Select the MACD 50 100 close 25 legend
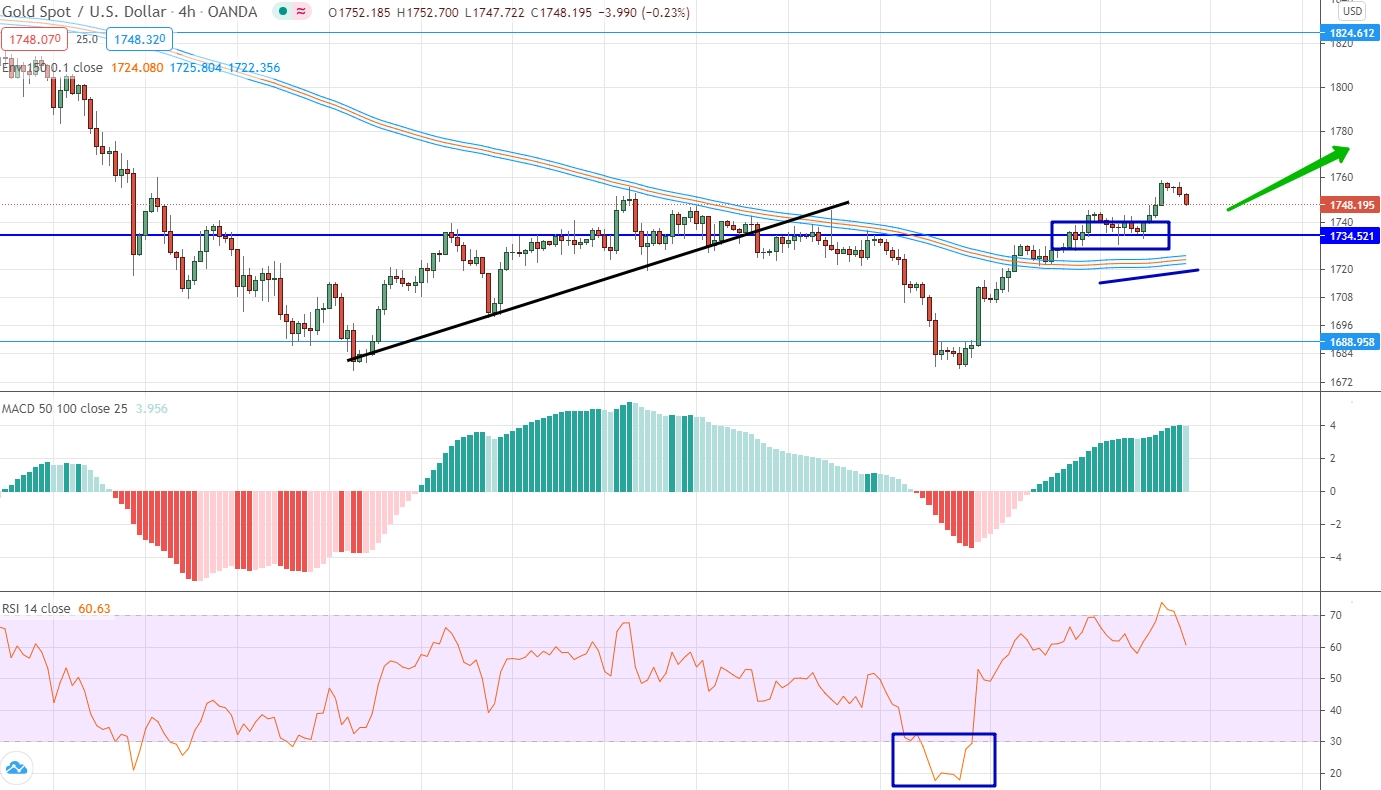 click(64, 409)
